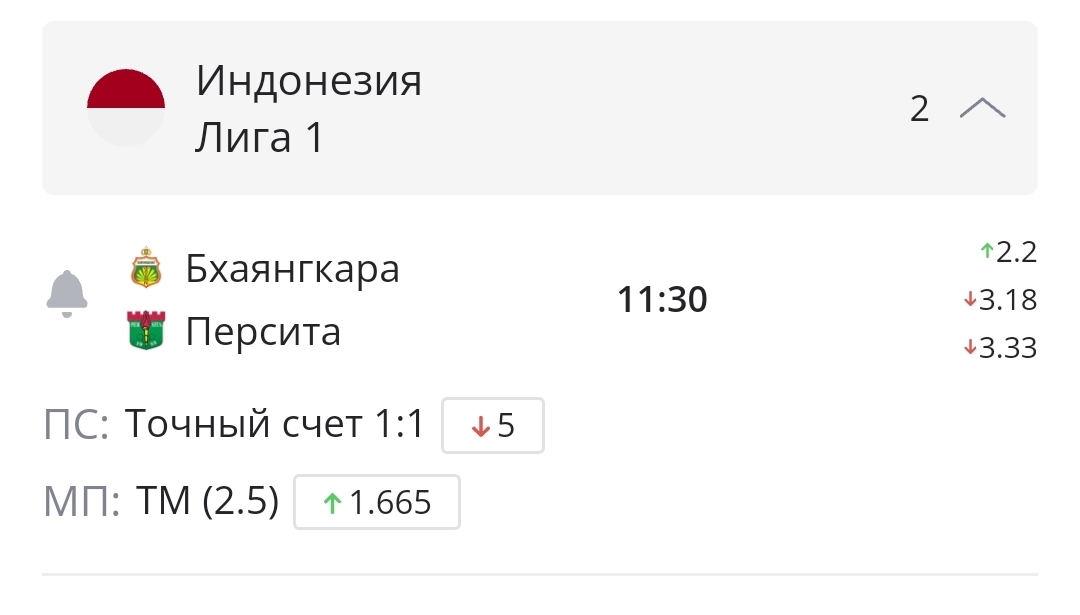Open the Персита team name
1080x615 pixels.
click(x=263, y=331)
